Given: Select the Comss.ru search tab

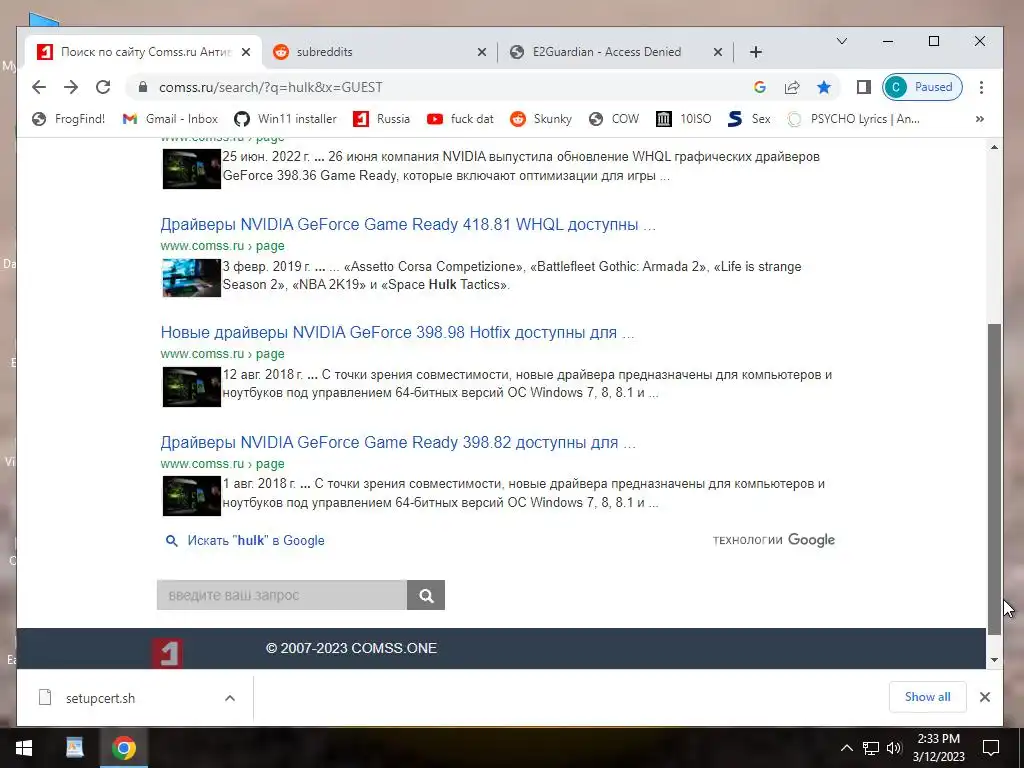Looking at the screenshot, I should (143, 52).
